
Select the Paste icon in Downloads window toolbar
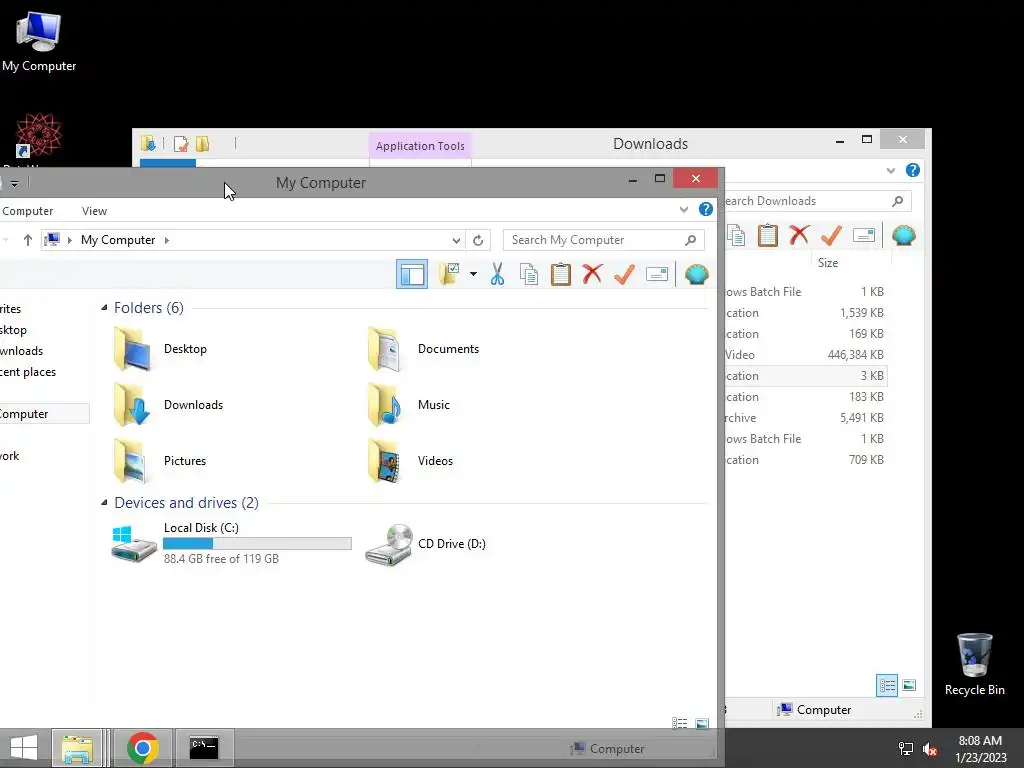click(x=767, y=236)
